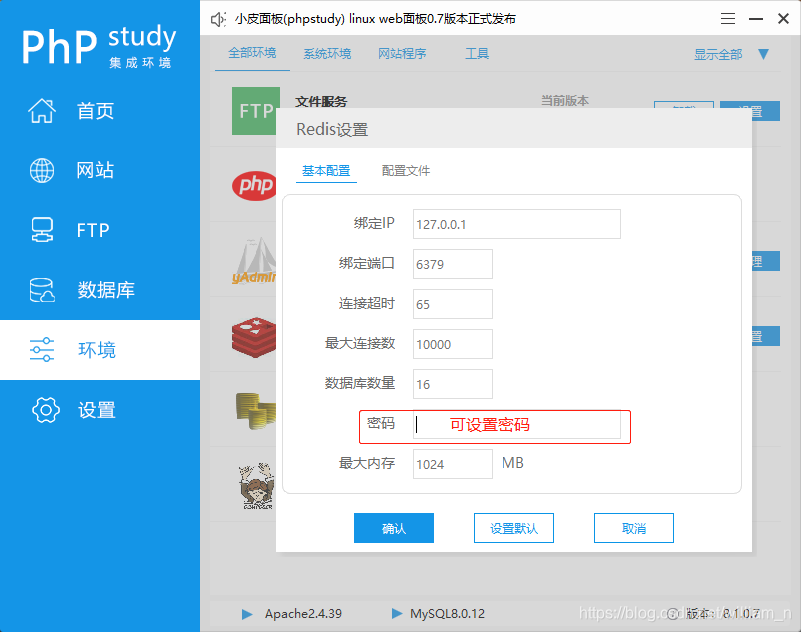Select the 基本配置 tab in Redis设置
801x632 pixels.
point(326,171)
